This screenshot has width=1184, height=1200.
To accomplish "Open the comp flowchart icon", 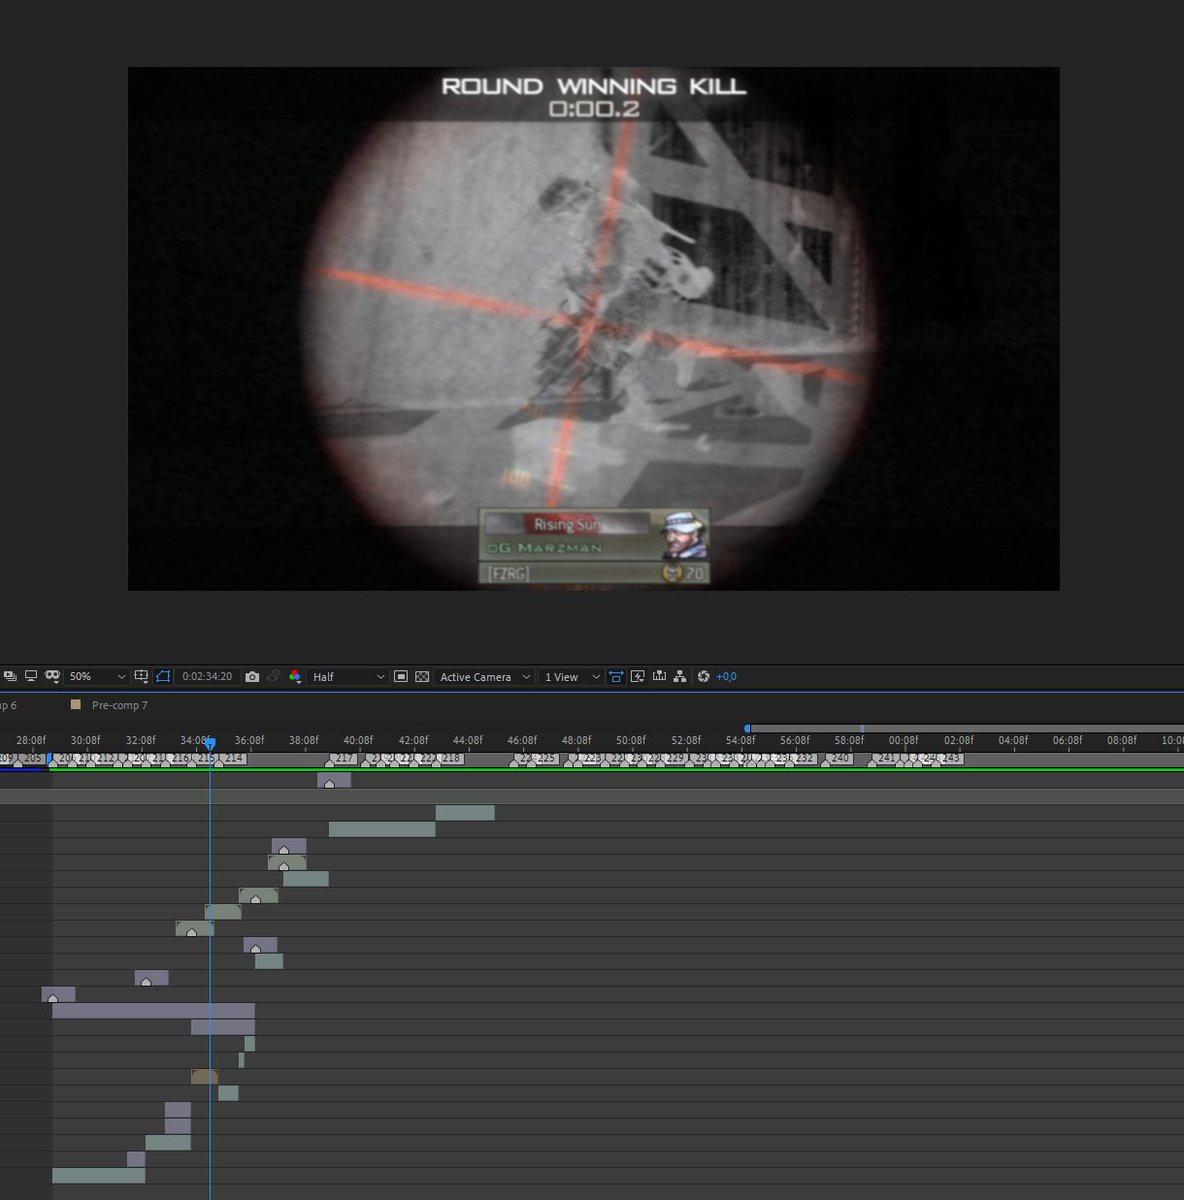I will point(680,677).
